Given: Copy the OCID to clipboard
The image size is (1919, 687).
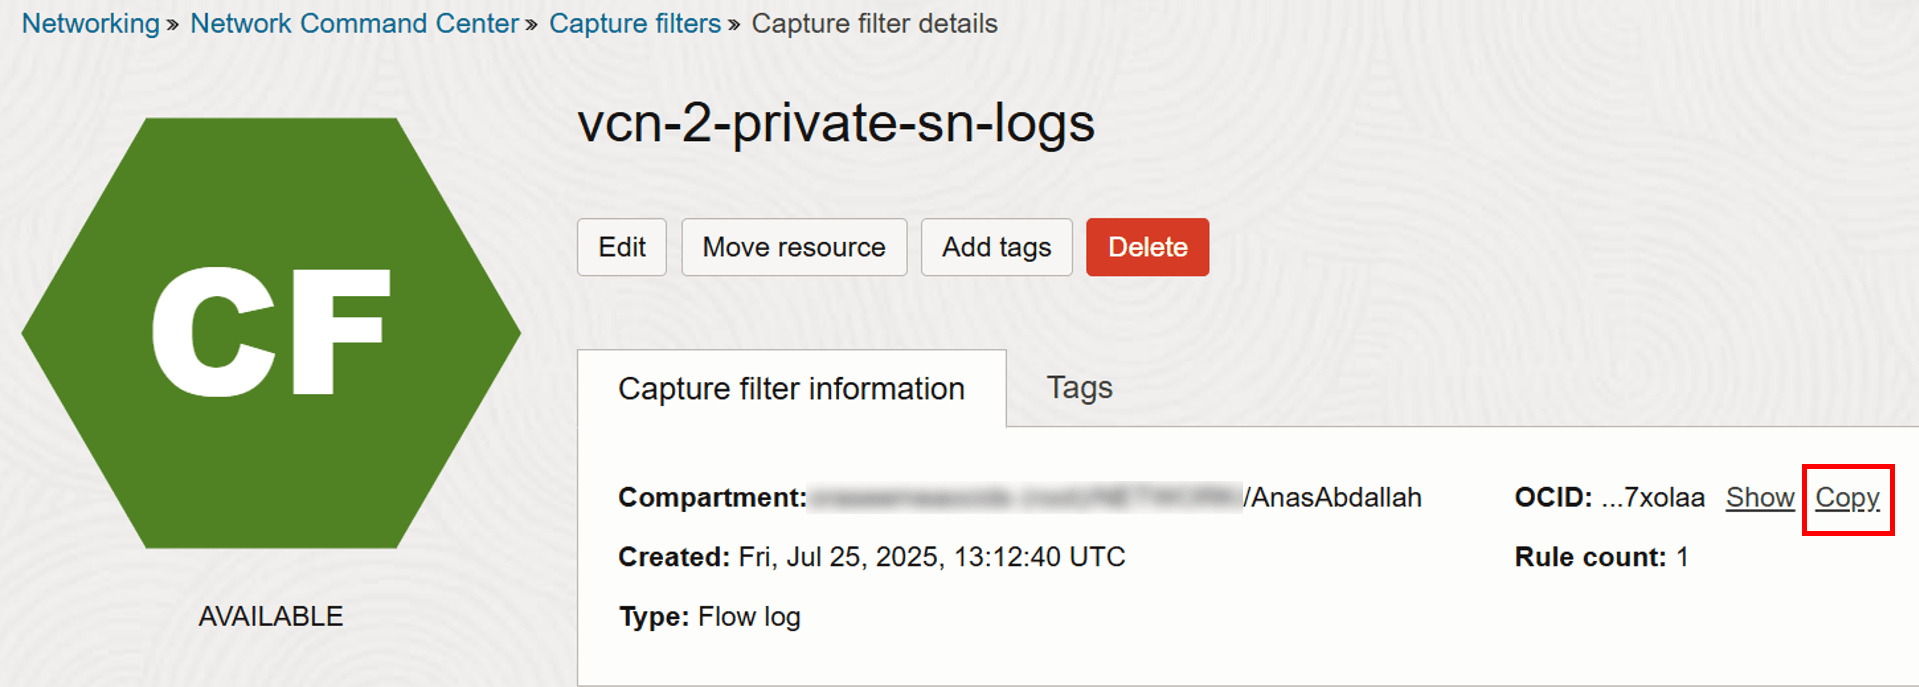Looking at the screenshot, I should tap(1847, 497).
